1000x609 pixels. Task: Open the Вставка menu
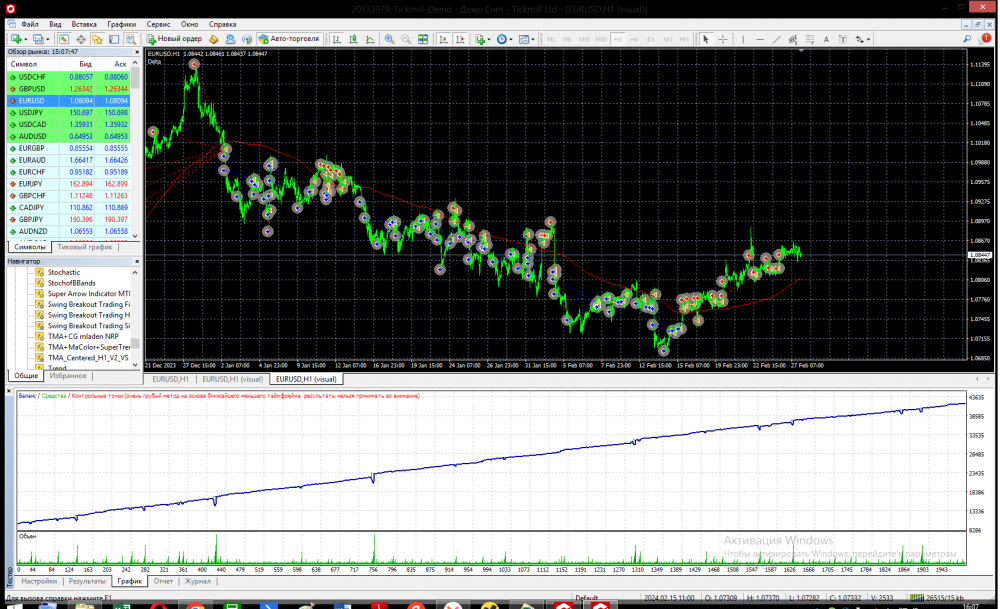[x=84, y=24]
